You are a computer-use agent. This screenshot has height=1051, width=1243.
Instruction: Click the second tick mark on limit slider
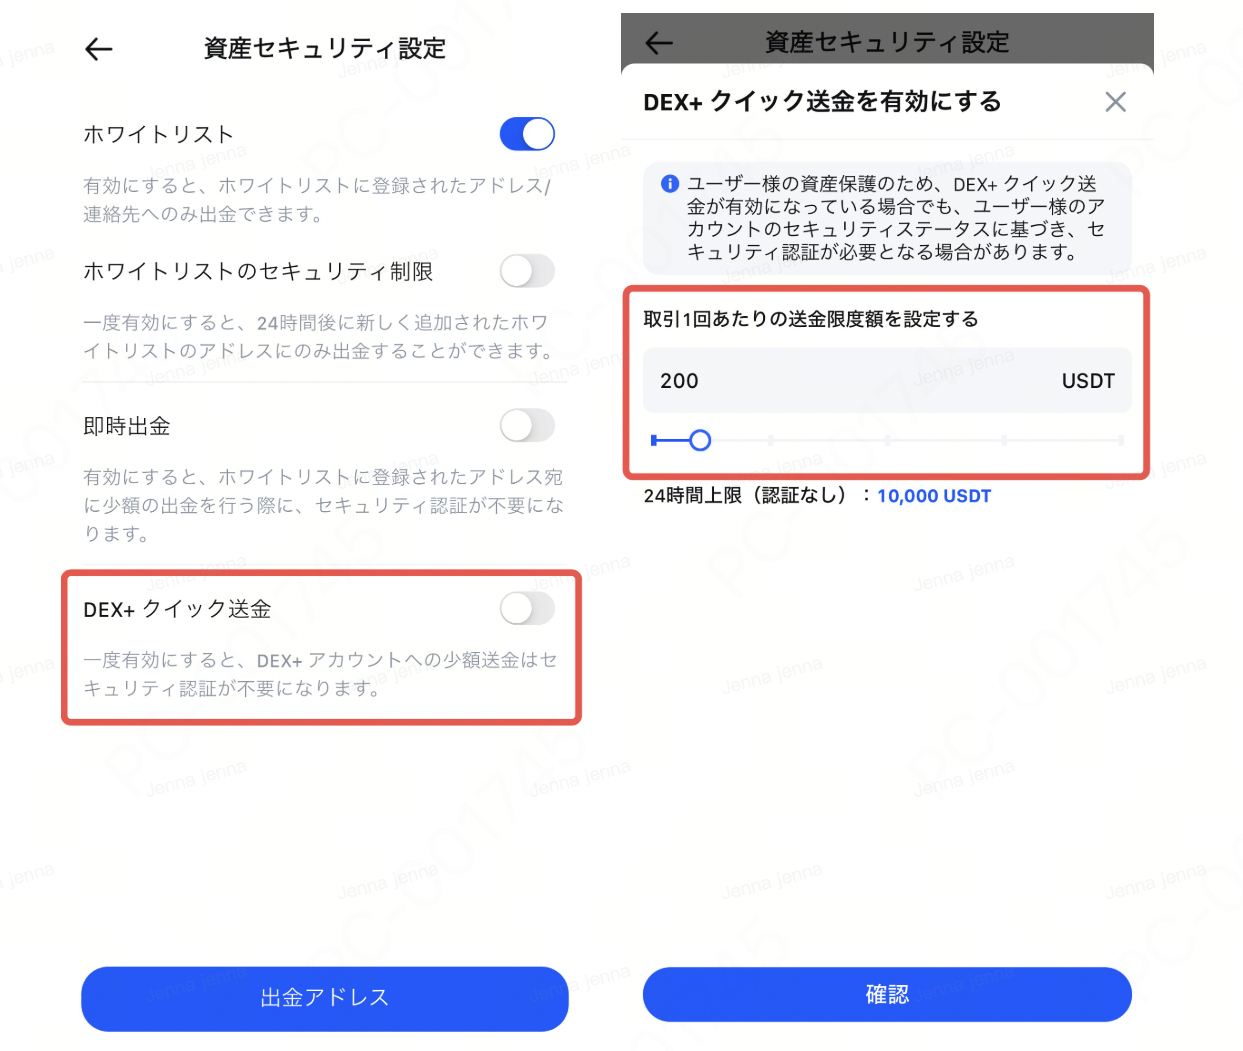[x=771, y=440]
